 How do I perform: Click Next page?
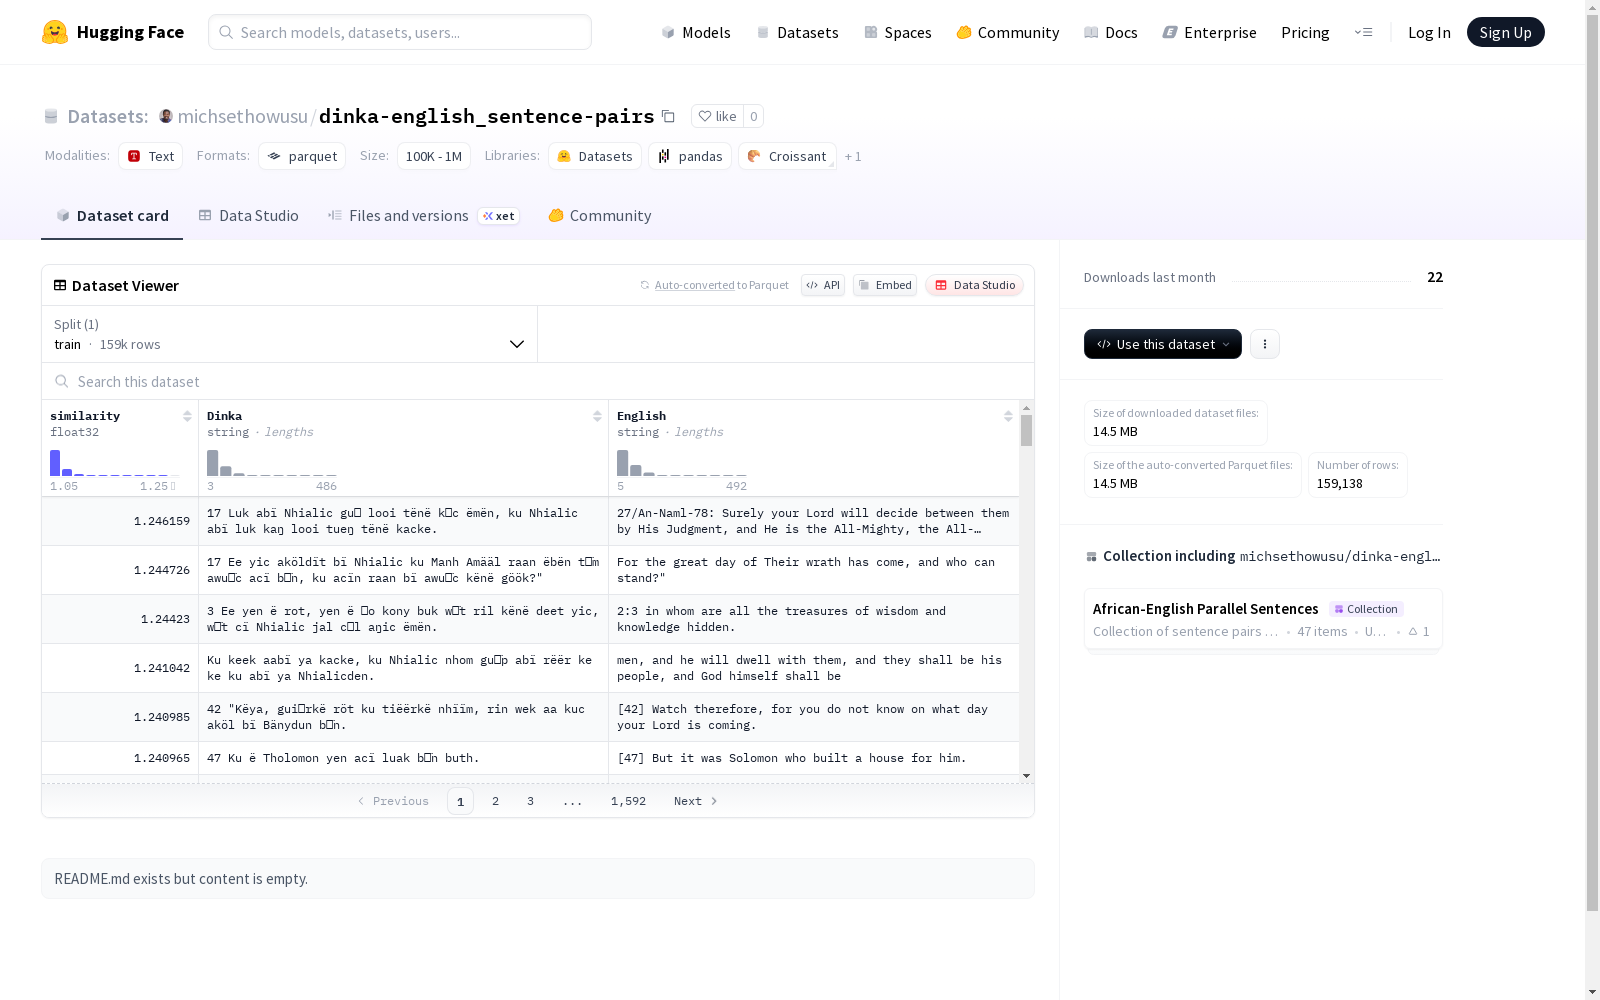click(696, 801)
